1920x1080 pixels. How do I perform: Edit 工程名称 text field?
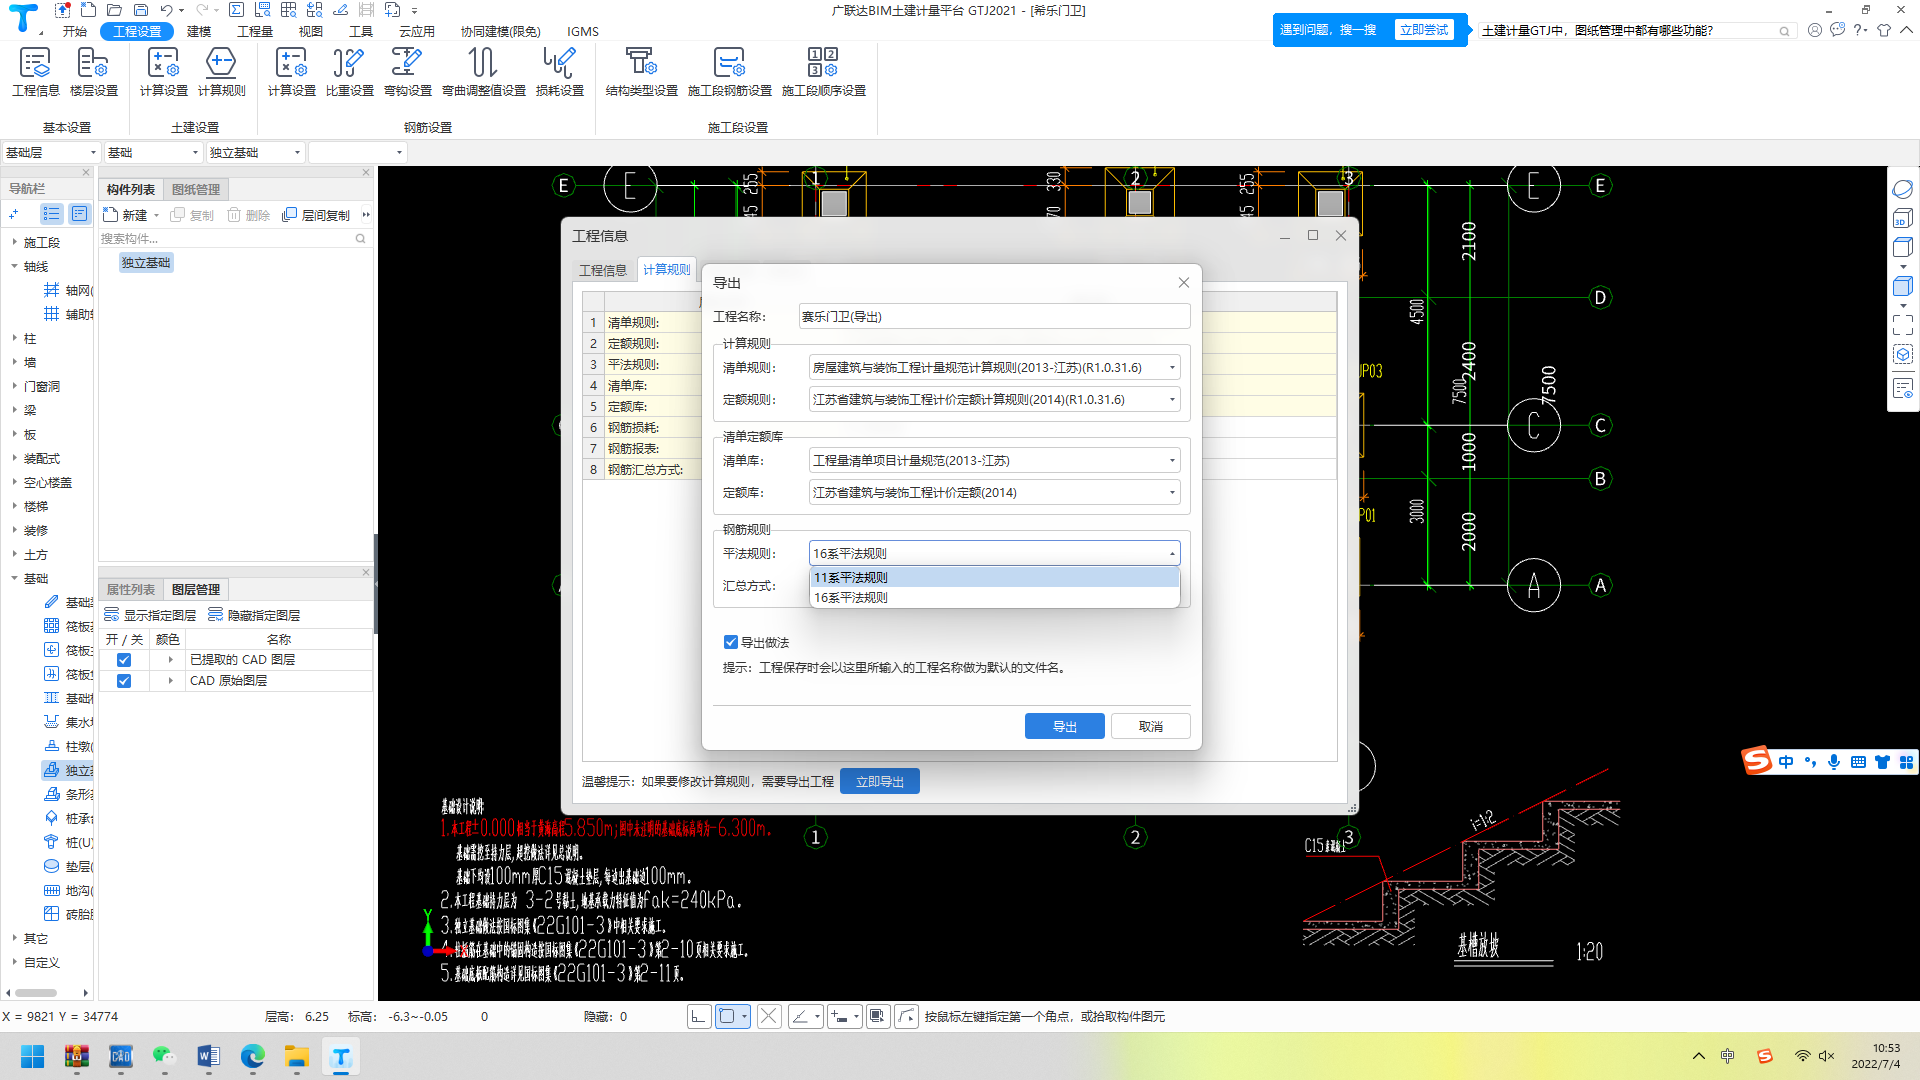(995, 316)
